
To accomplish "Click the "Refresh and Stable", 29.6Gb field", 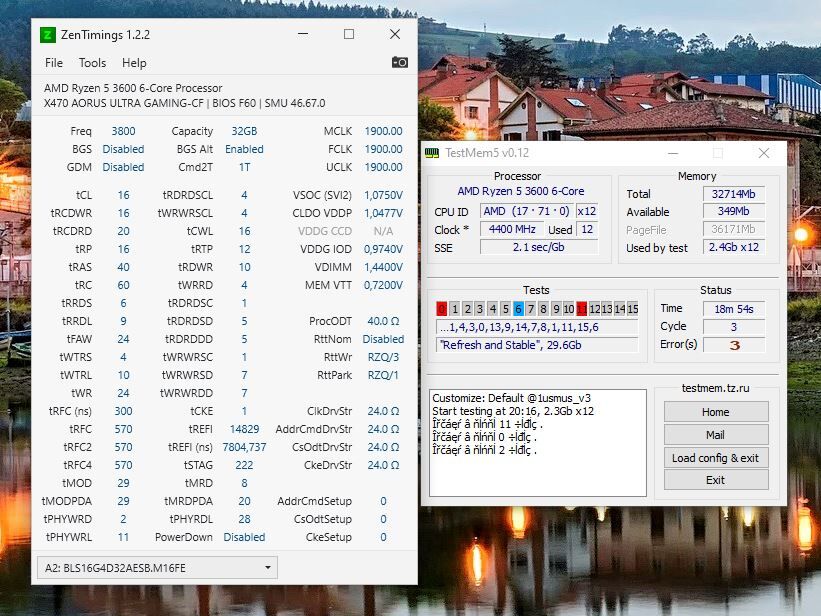I will pyautogui.click(x=537, y=345).
